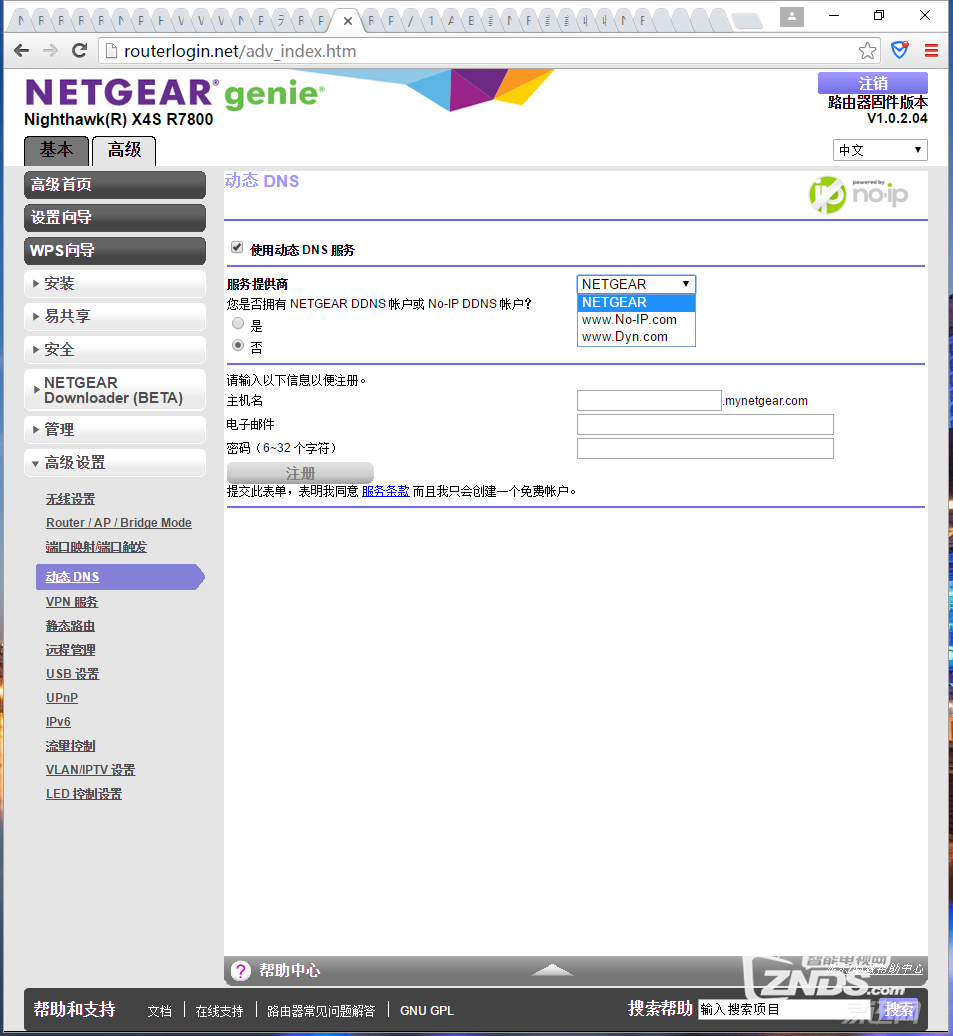Open the LED 控制设置 link
The width and height of the screenshot is (953, 1036).
coord(83,794)
